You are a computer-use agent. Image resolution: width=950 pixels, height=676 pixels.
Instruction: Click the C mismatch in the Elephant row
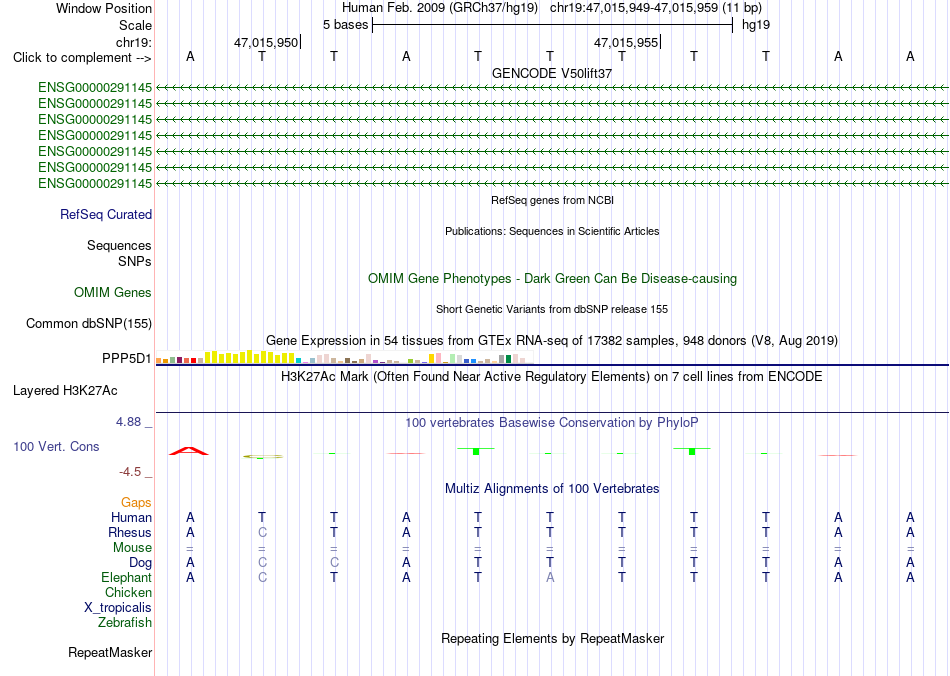pyautogui.click(x=262, y=577)
